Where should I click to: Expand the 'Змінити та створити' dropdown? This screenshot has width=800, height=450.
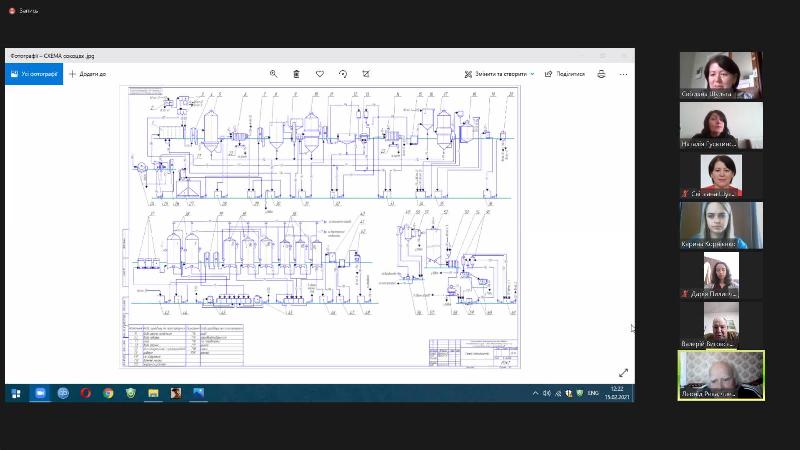pos(500,74)
